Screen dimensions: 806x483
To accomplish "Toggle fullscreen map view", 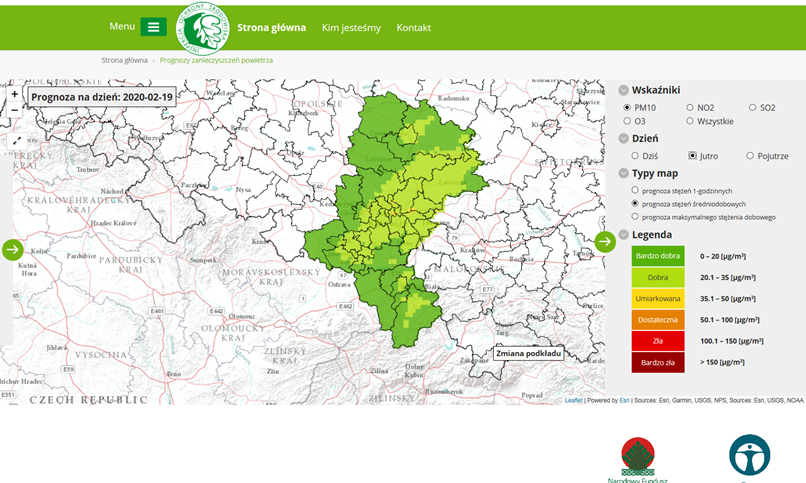I will pyautogui.click(x=16, y=140).
